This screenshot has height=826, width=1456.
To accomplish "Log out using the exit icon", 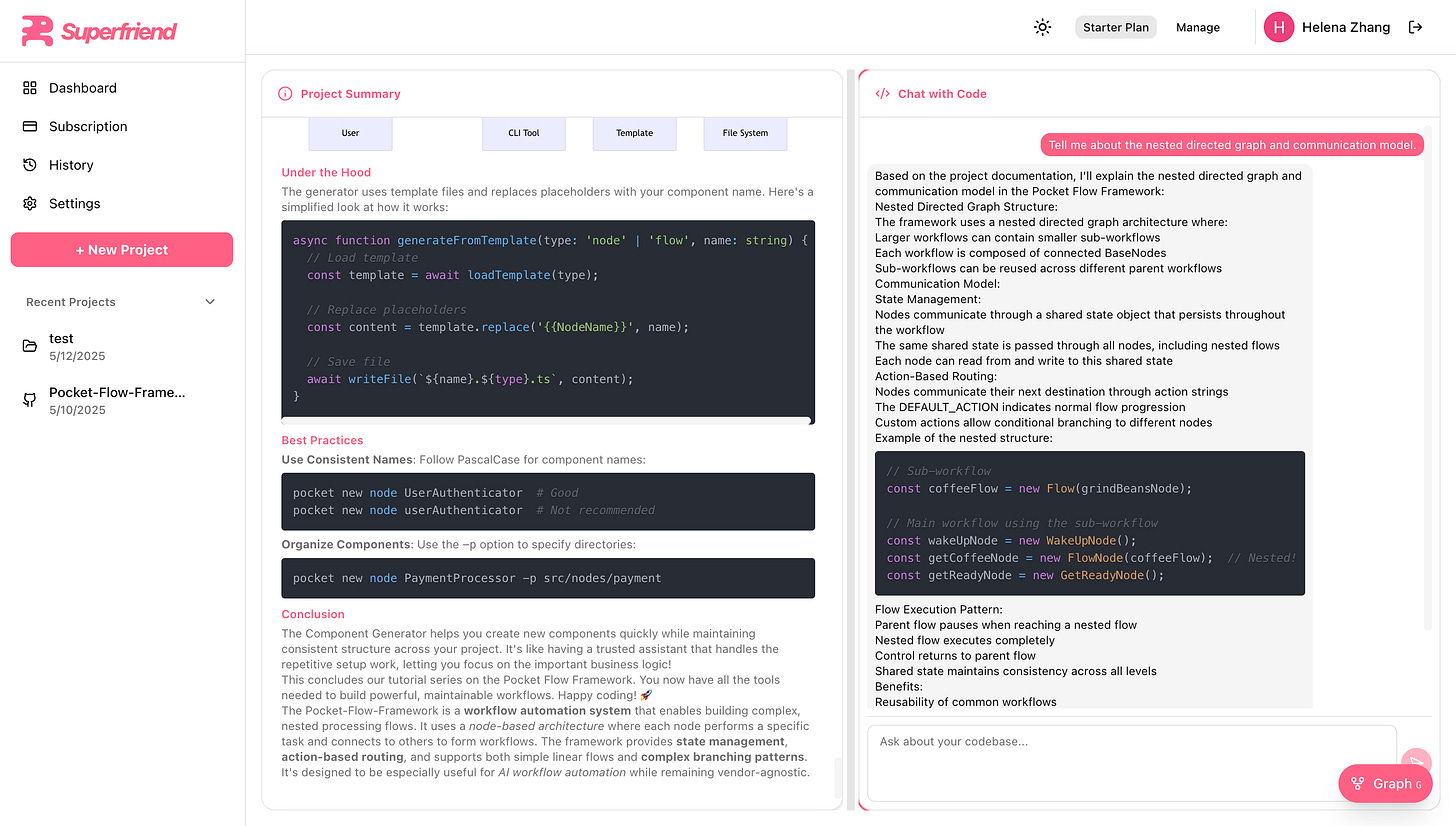I will click(x=1415, y=27).
